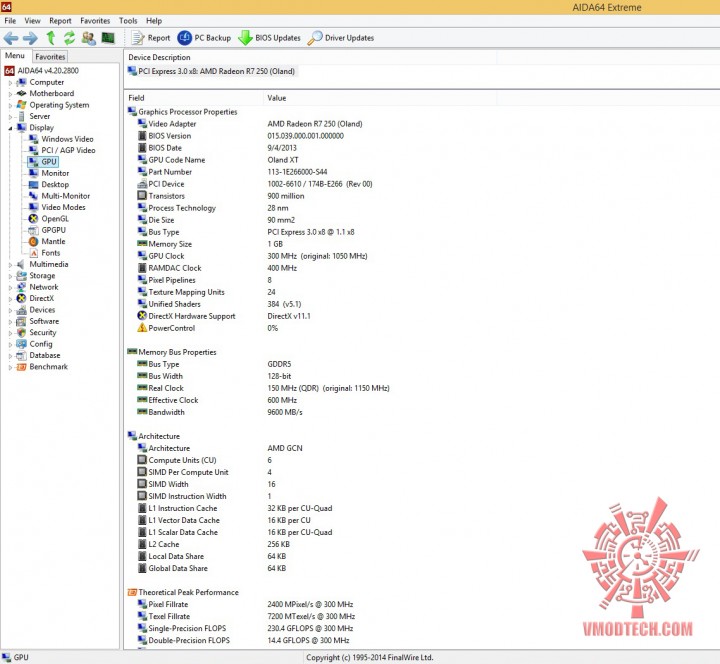This screenshot has width=720, height=664.
Task: Open the Report menu
Action: point(60,21)
